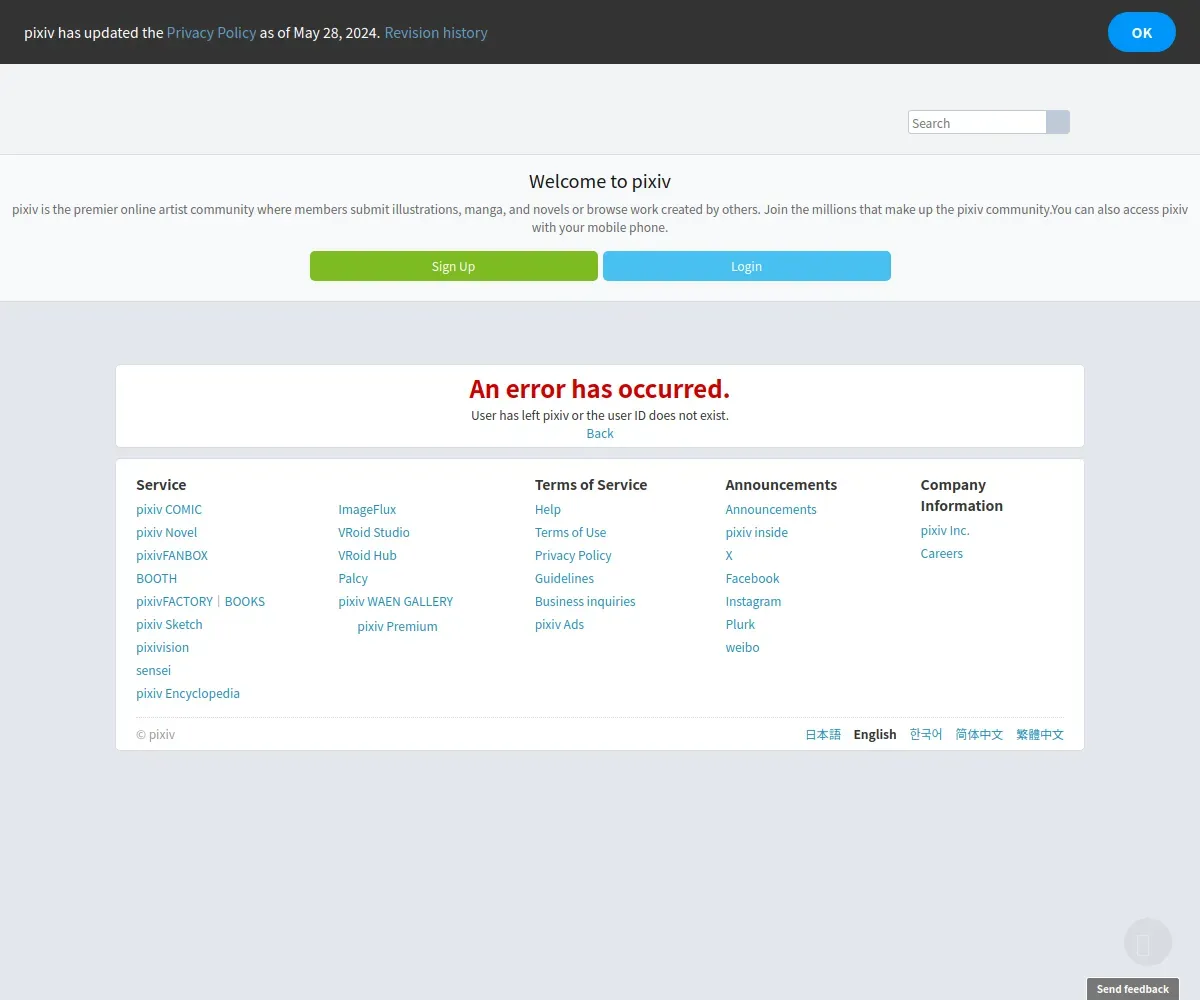
Task: Open VRoid Studio link
Action: [x=374, y=532]
